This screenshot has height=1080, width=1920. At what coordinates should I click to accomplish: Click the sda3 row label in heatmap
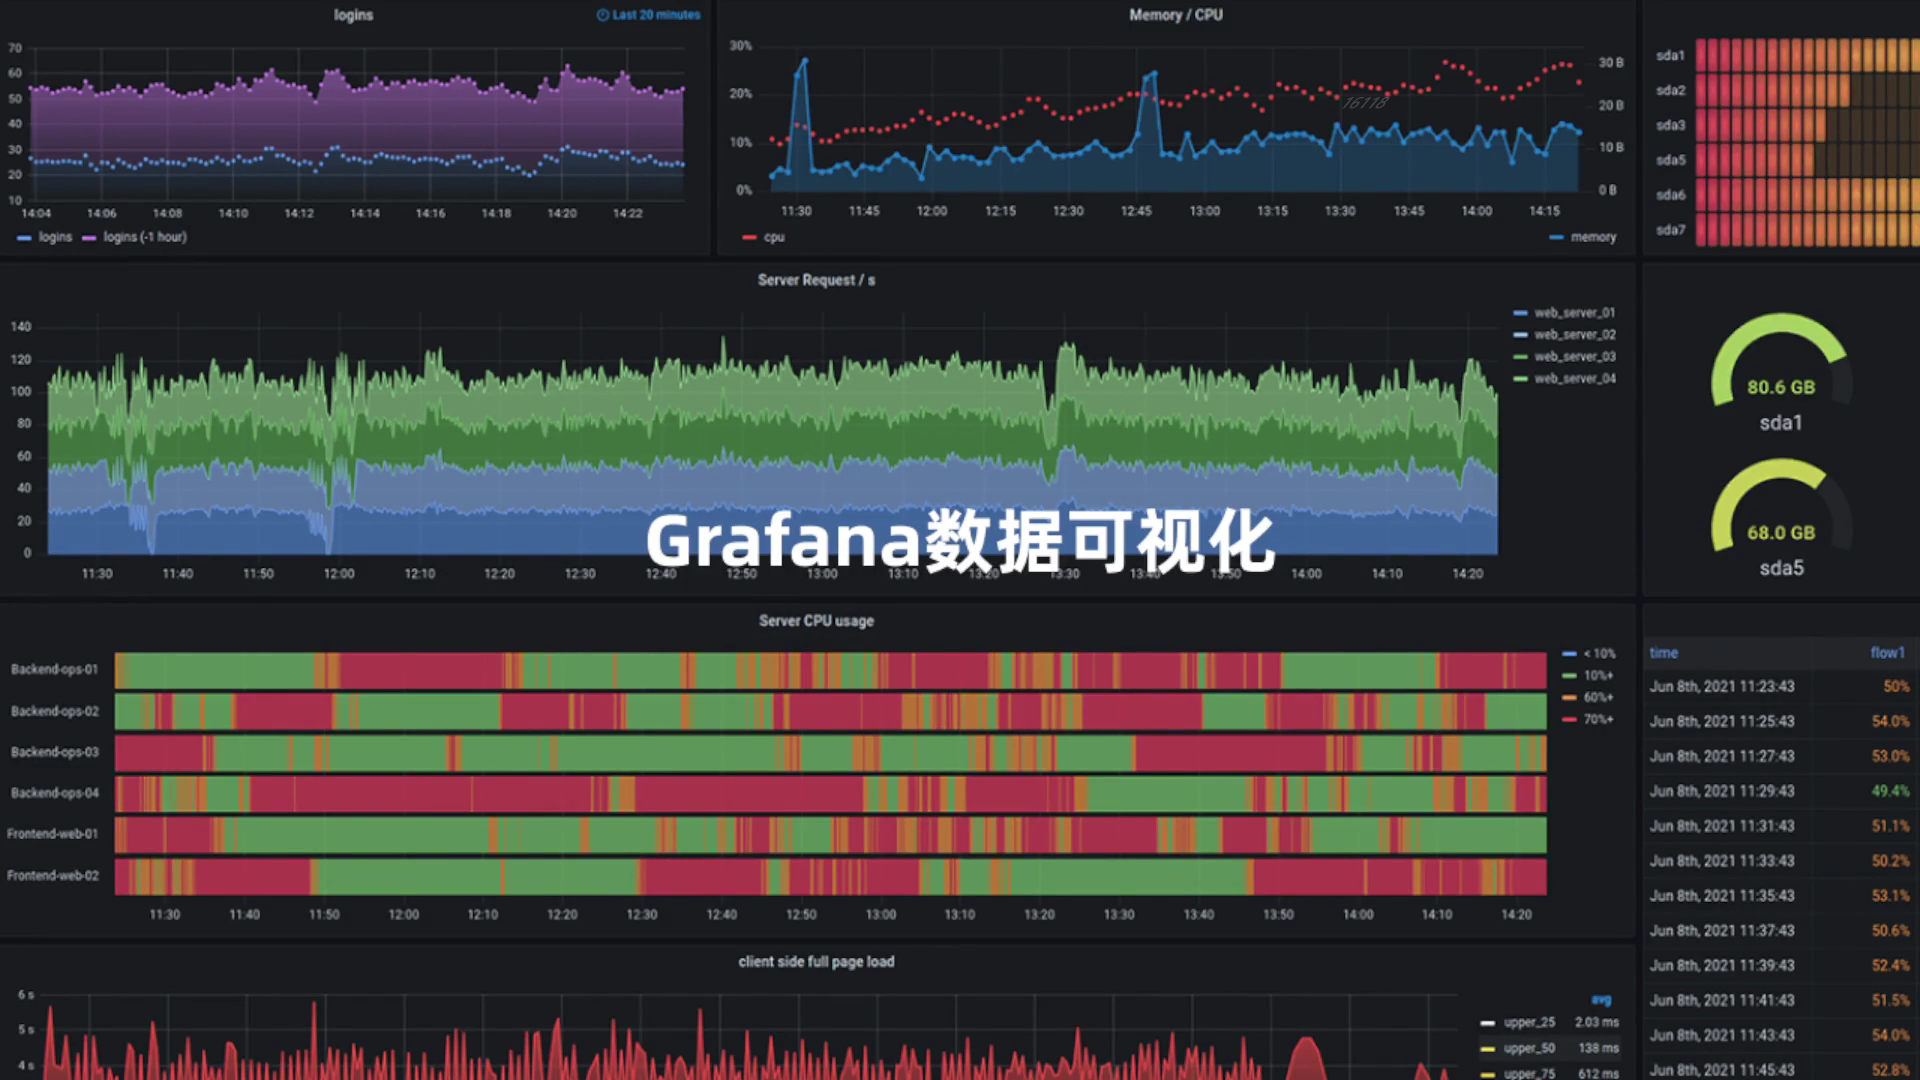coord(1671,126)
